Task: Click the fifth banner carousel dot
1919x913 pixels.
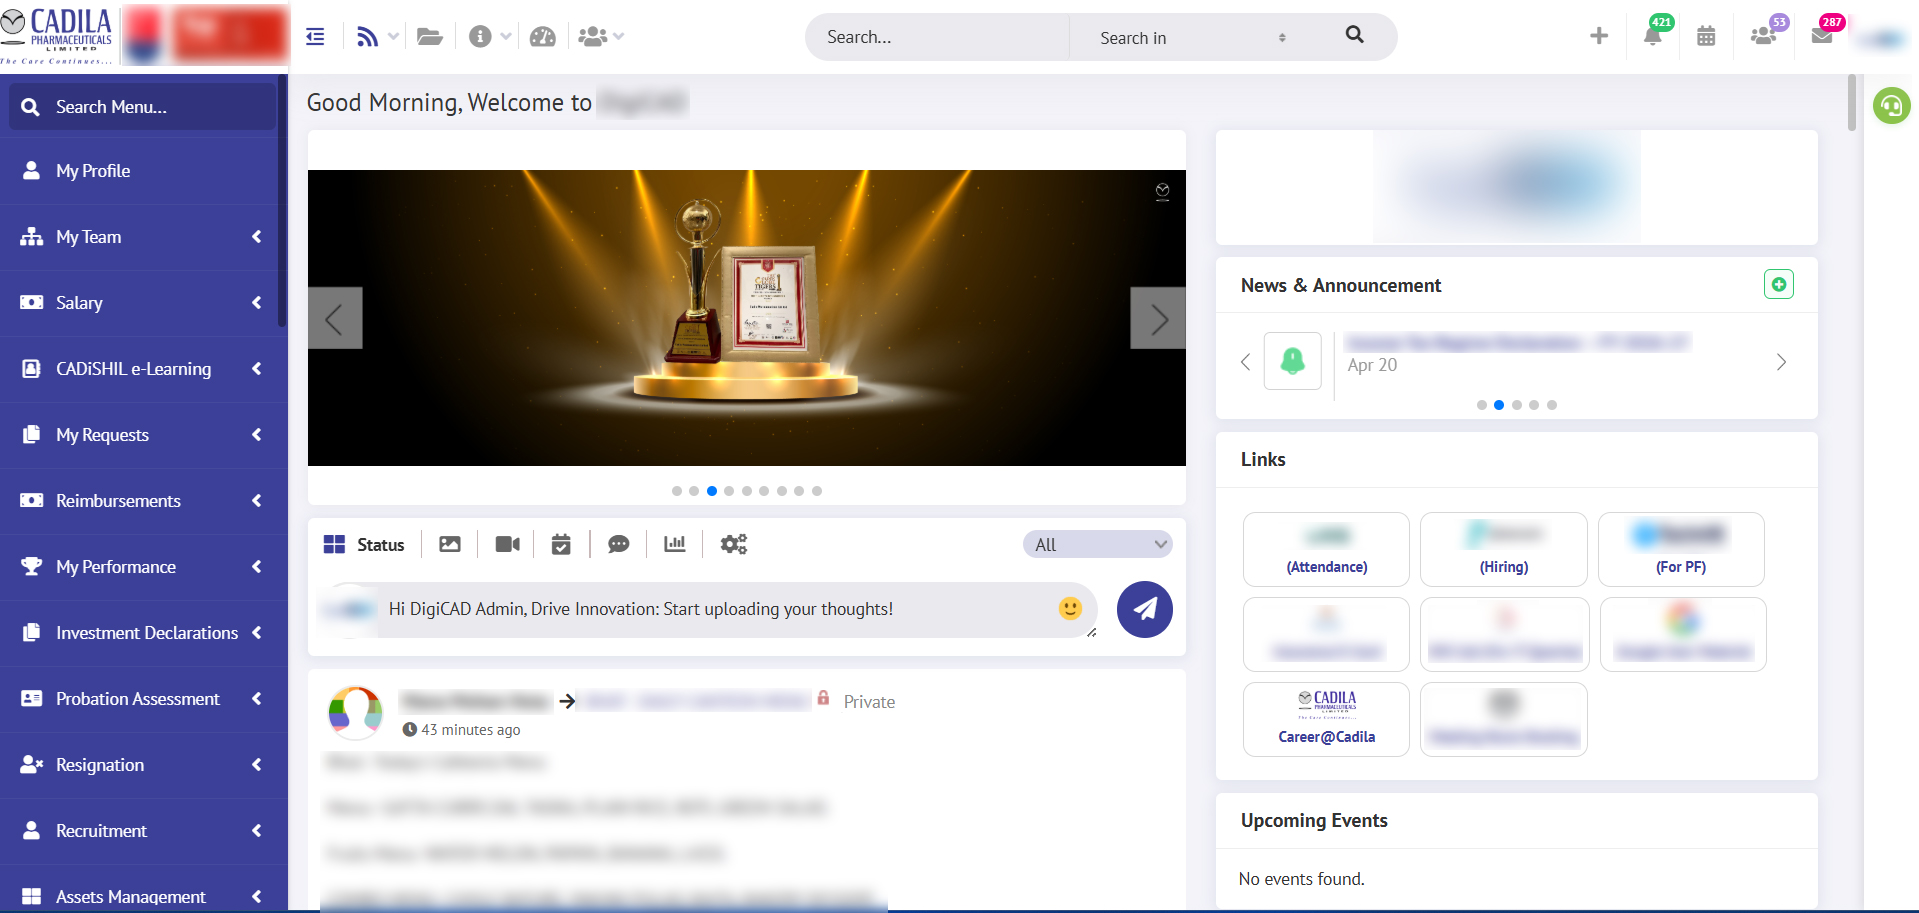Action: click(747, 491)
